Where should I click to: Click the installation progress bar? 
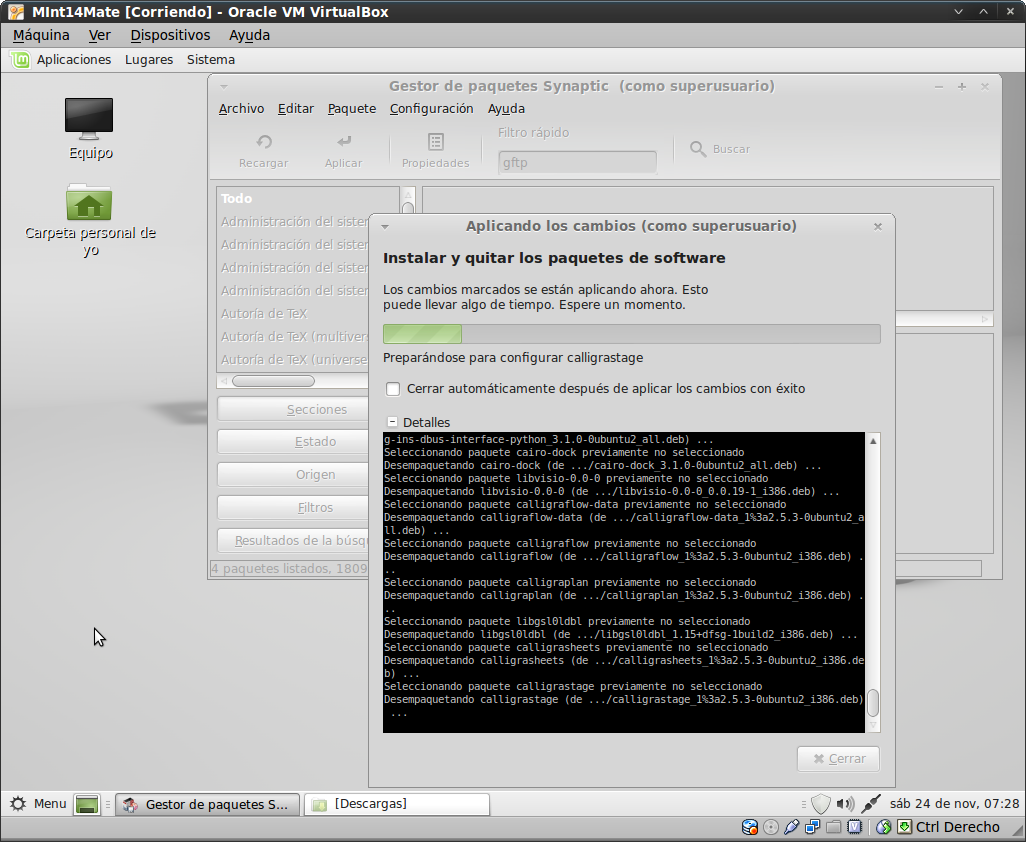[631, 334]
